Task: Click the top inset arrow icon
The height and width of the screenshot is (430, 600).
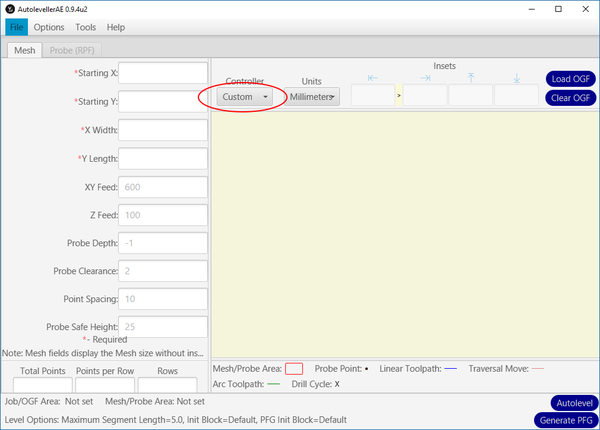Action: point(471,78)
